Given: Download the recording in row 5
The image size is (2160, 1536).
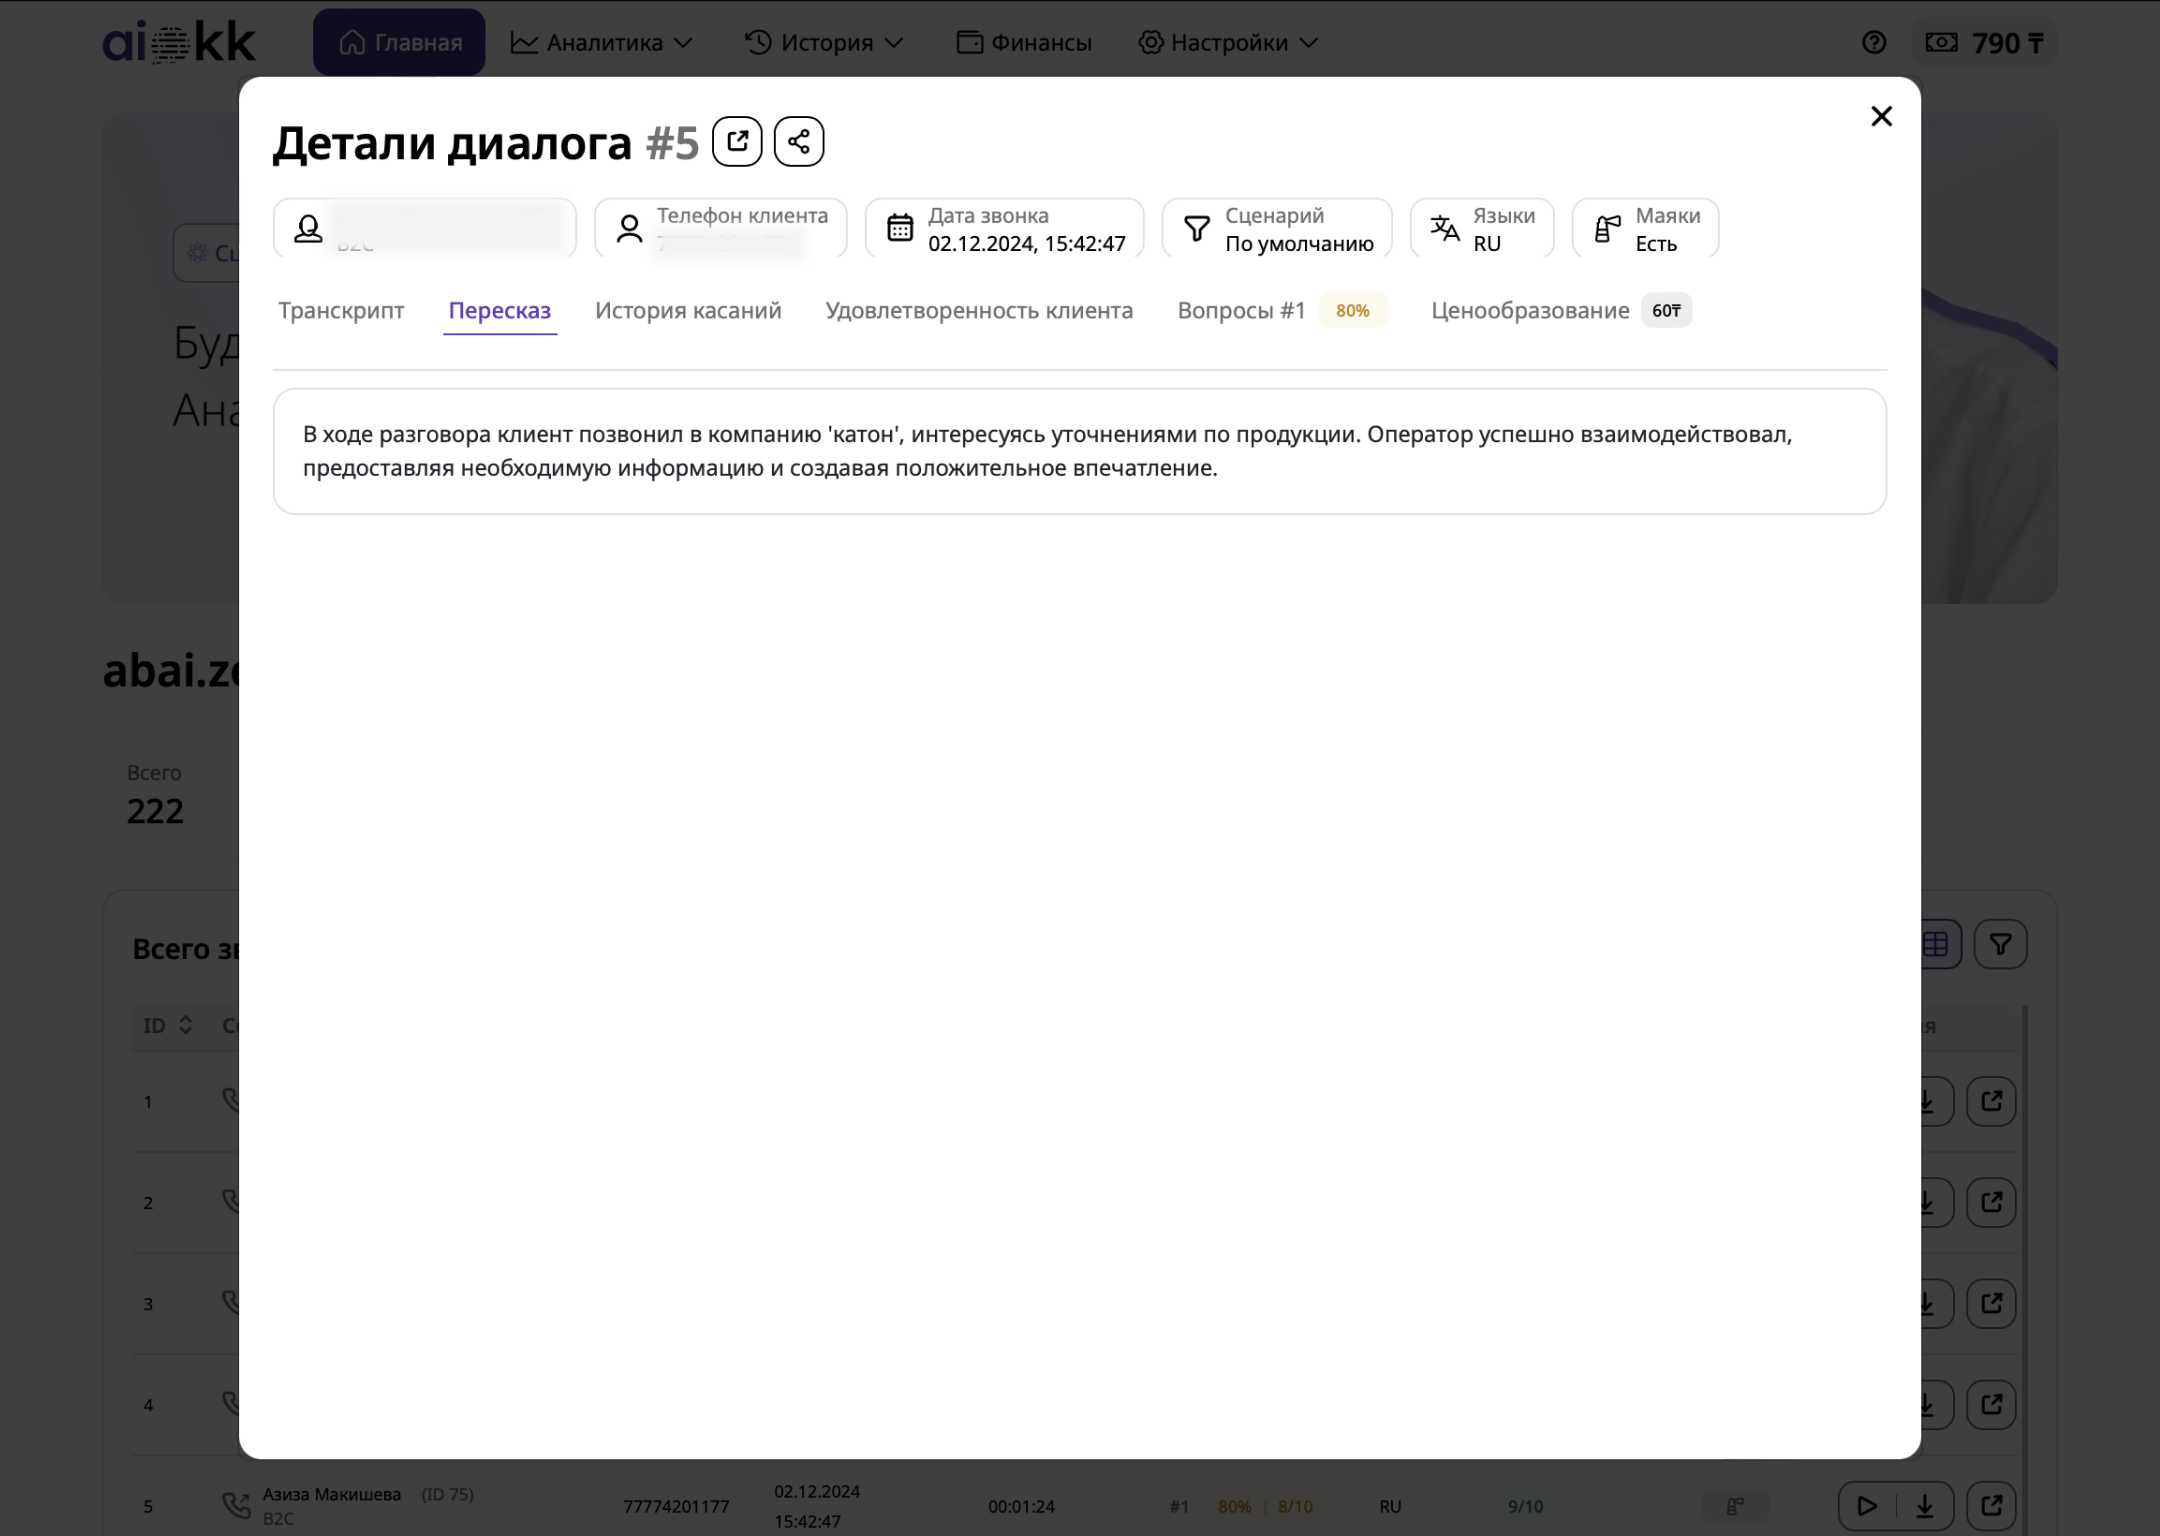Looking at the screenshot, I should [x=1924, y=1505].
